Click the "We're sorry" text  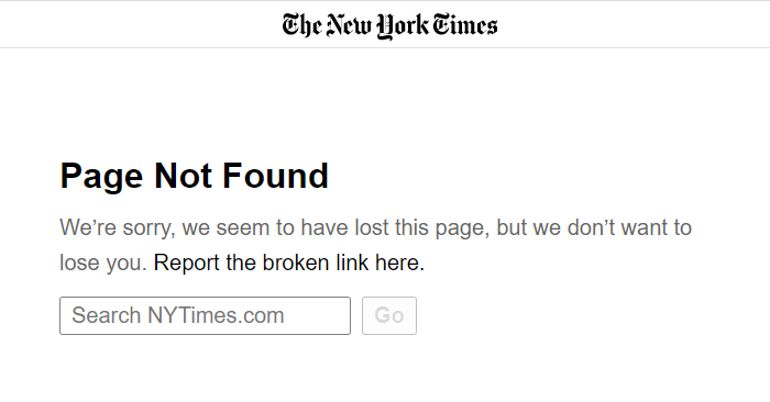117,227
